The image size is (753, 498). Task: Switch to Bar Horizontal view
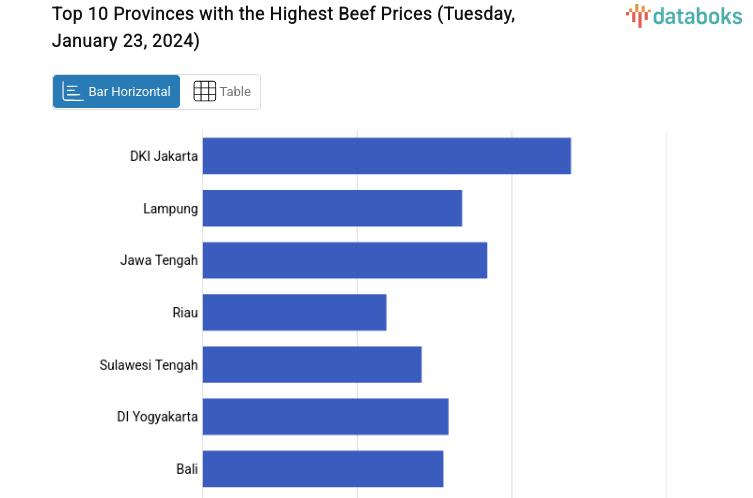click(x=117, y=92)
